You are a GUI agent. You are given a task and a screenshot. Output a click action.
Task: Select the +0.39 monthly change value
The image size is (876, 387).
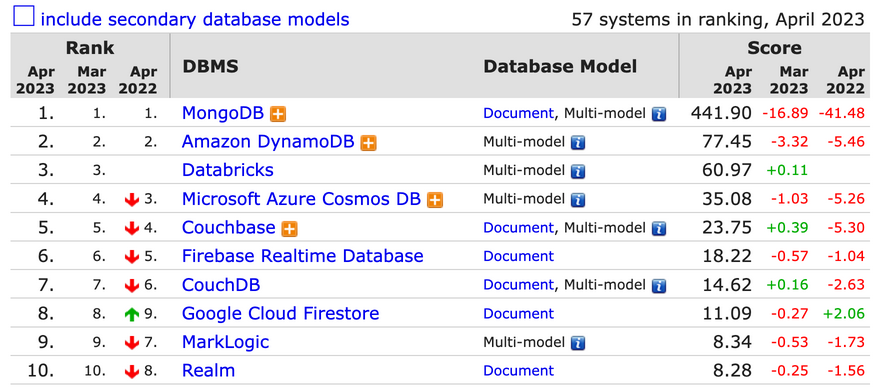[x=787, y=228]
